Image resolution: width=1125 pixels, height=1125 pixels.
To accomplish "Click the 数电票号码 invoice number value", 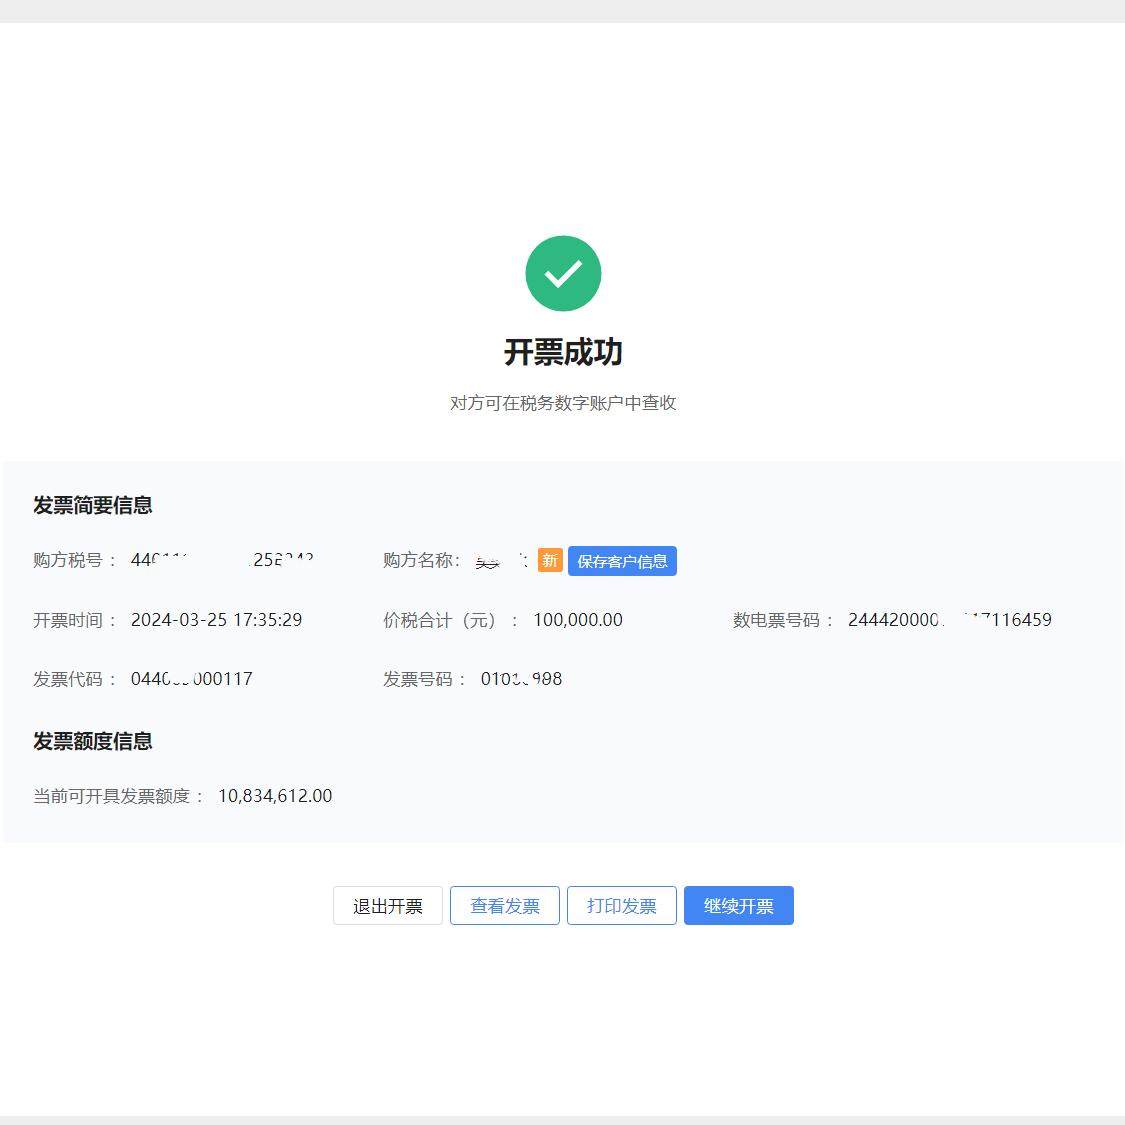I will coord(948,620).
